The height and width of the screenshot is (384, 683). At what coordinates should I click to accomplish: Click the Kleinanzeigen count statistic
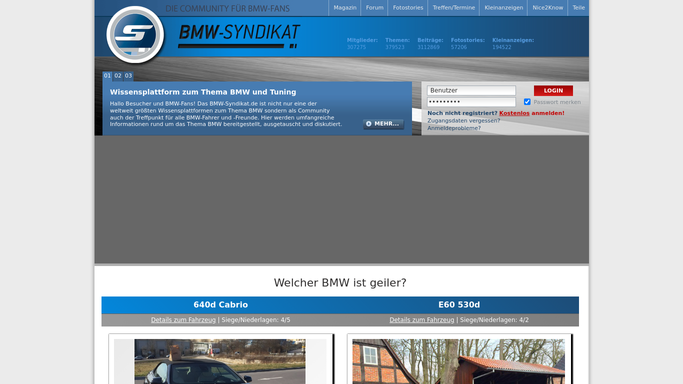513,44
